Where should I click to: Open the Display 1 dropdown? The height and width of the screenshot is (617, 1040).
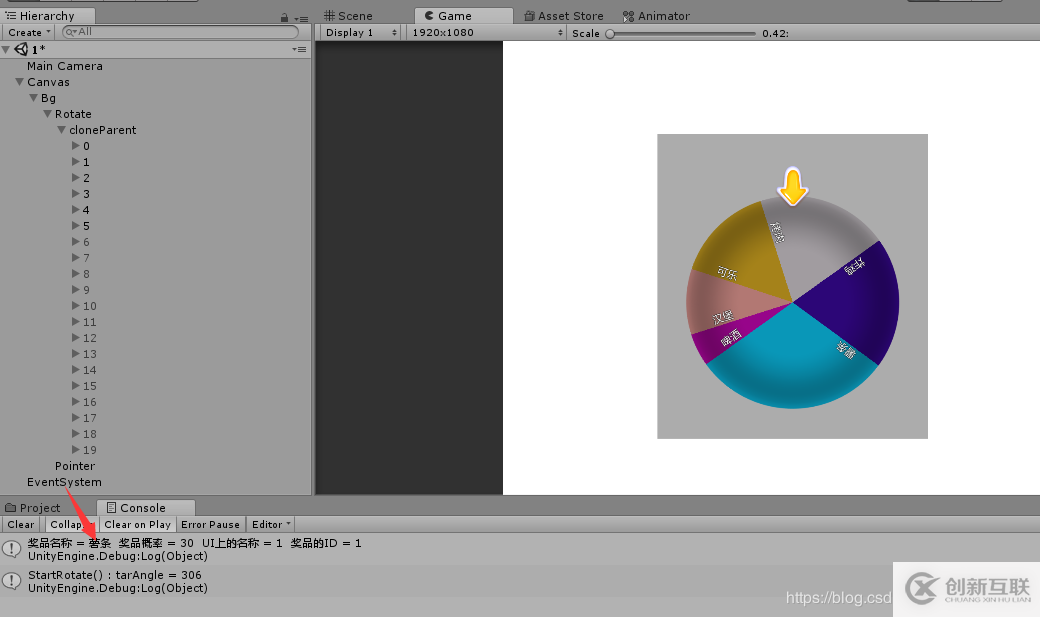[x=361, y=33]
